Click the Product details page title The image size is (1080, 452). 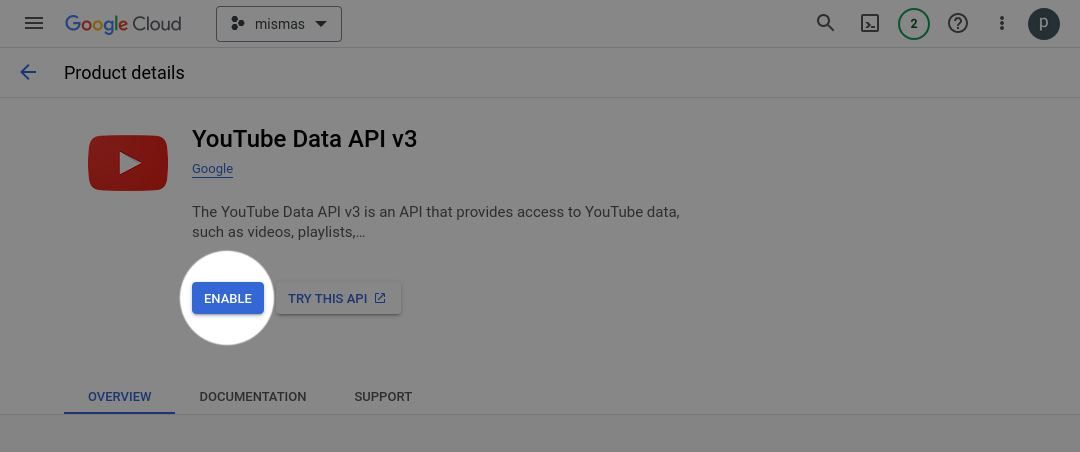click(x=124, y=73)
